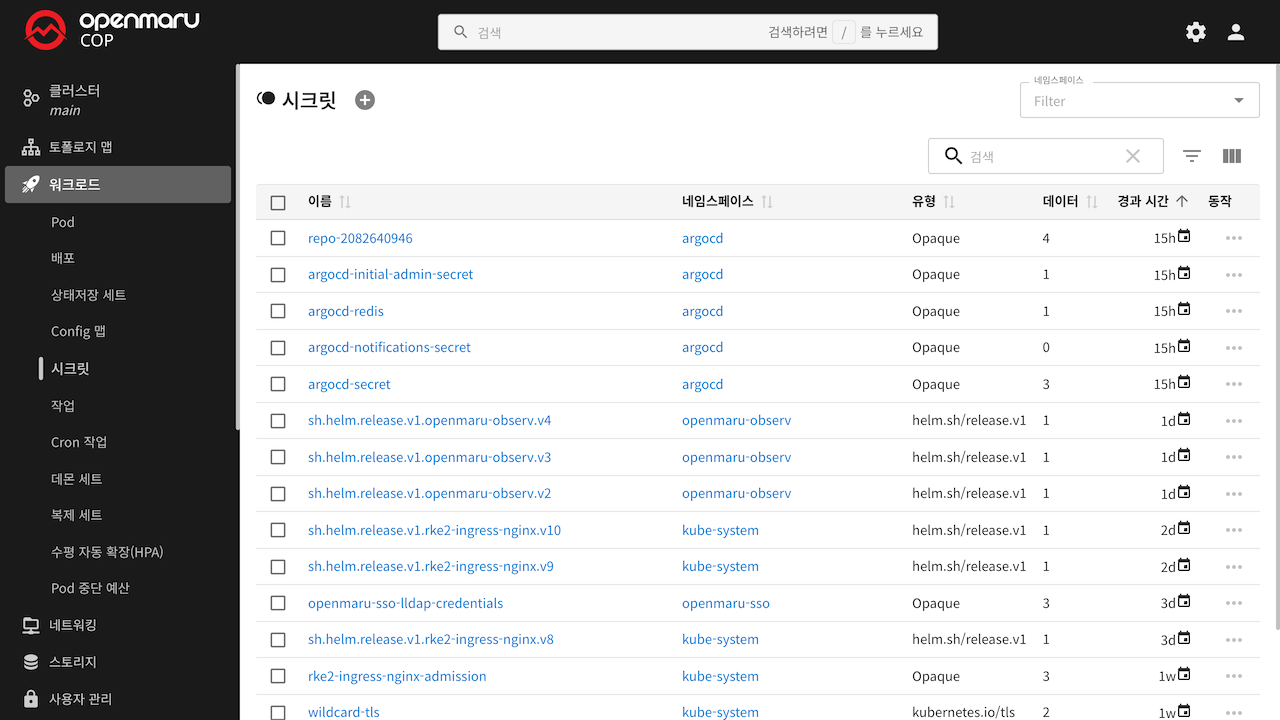
Task: Check the argocd-secret row checkbox
Action: pos(278,384)
